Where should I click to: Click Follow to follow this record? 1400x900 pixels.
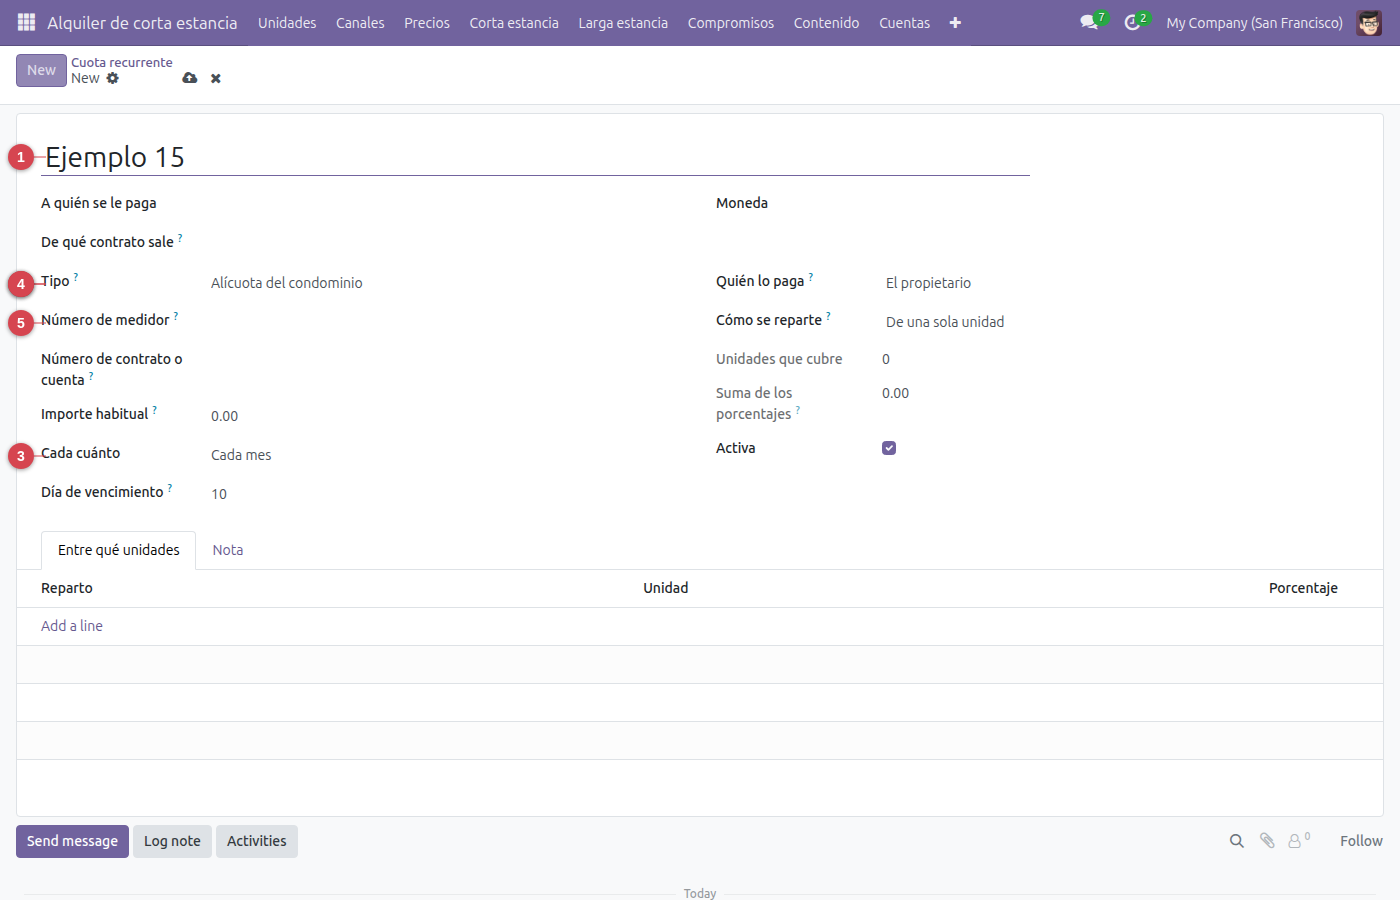click(1361, 841)
